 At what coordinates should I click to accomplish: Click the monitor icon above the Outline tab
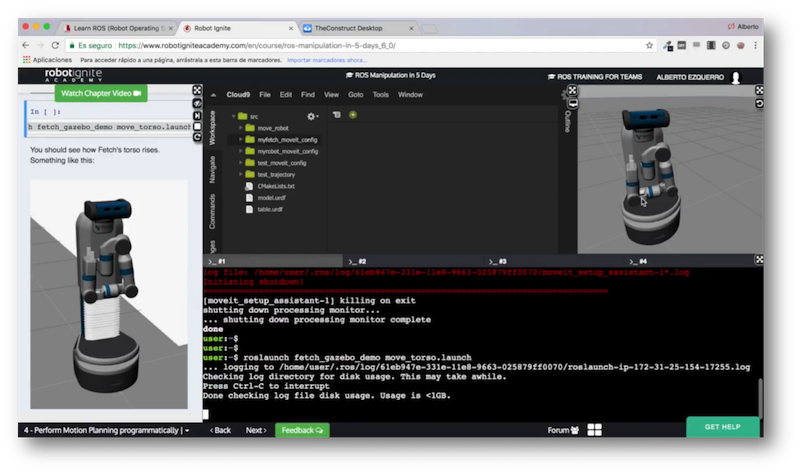pos(572,104)
